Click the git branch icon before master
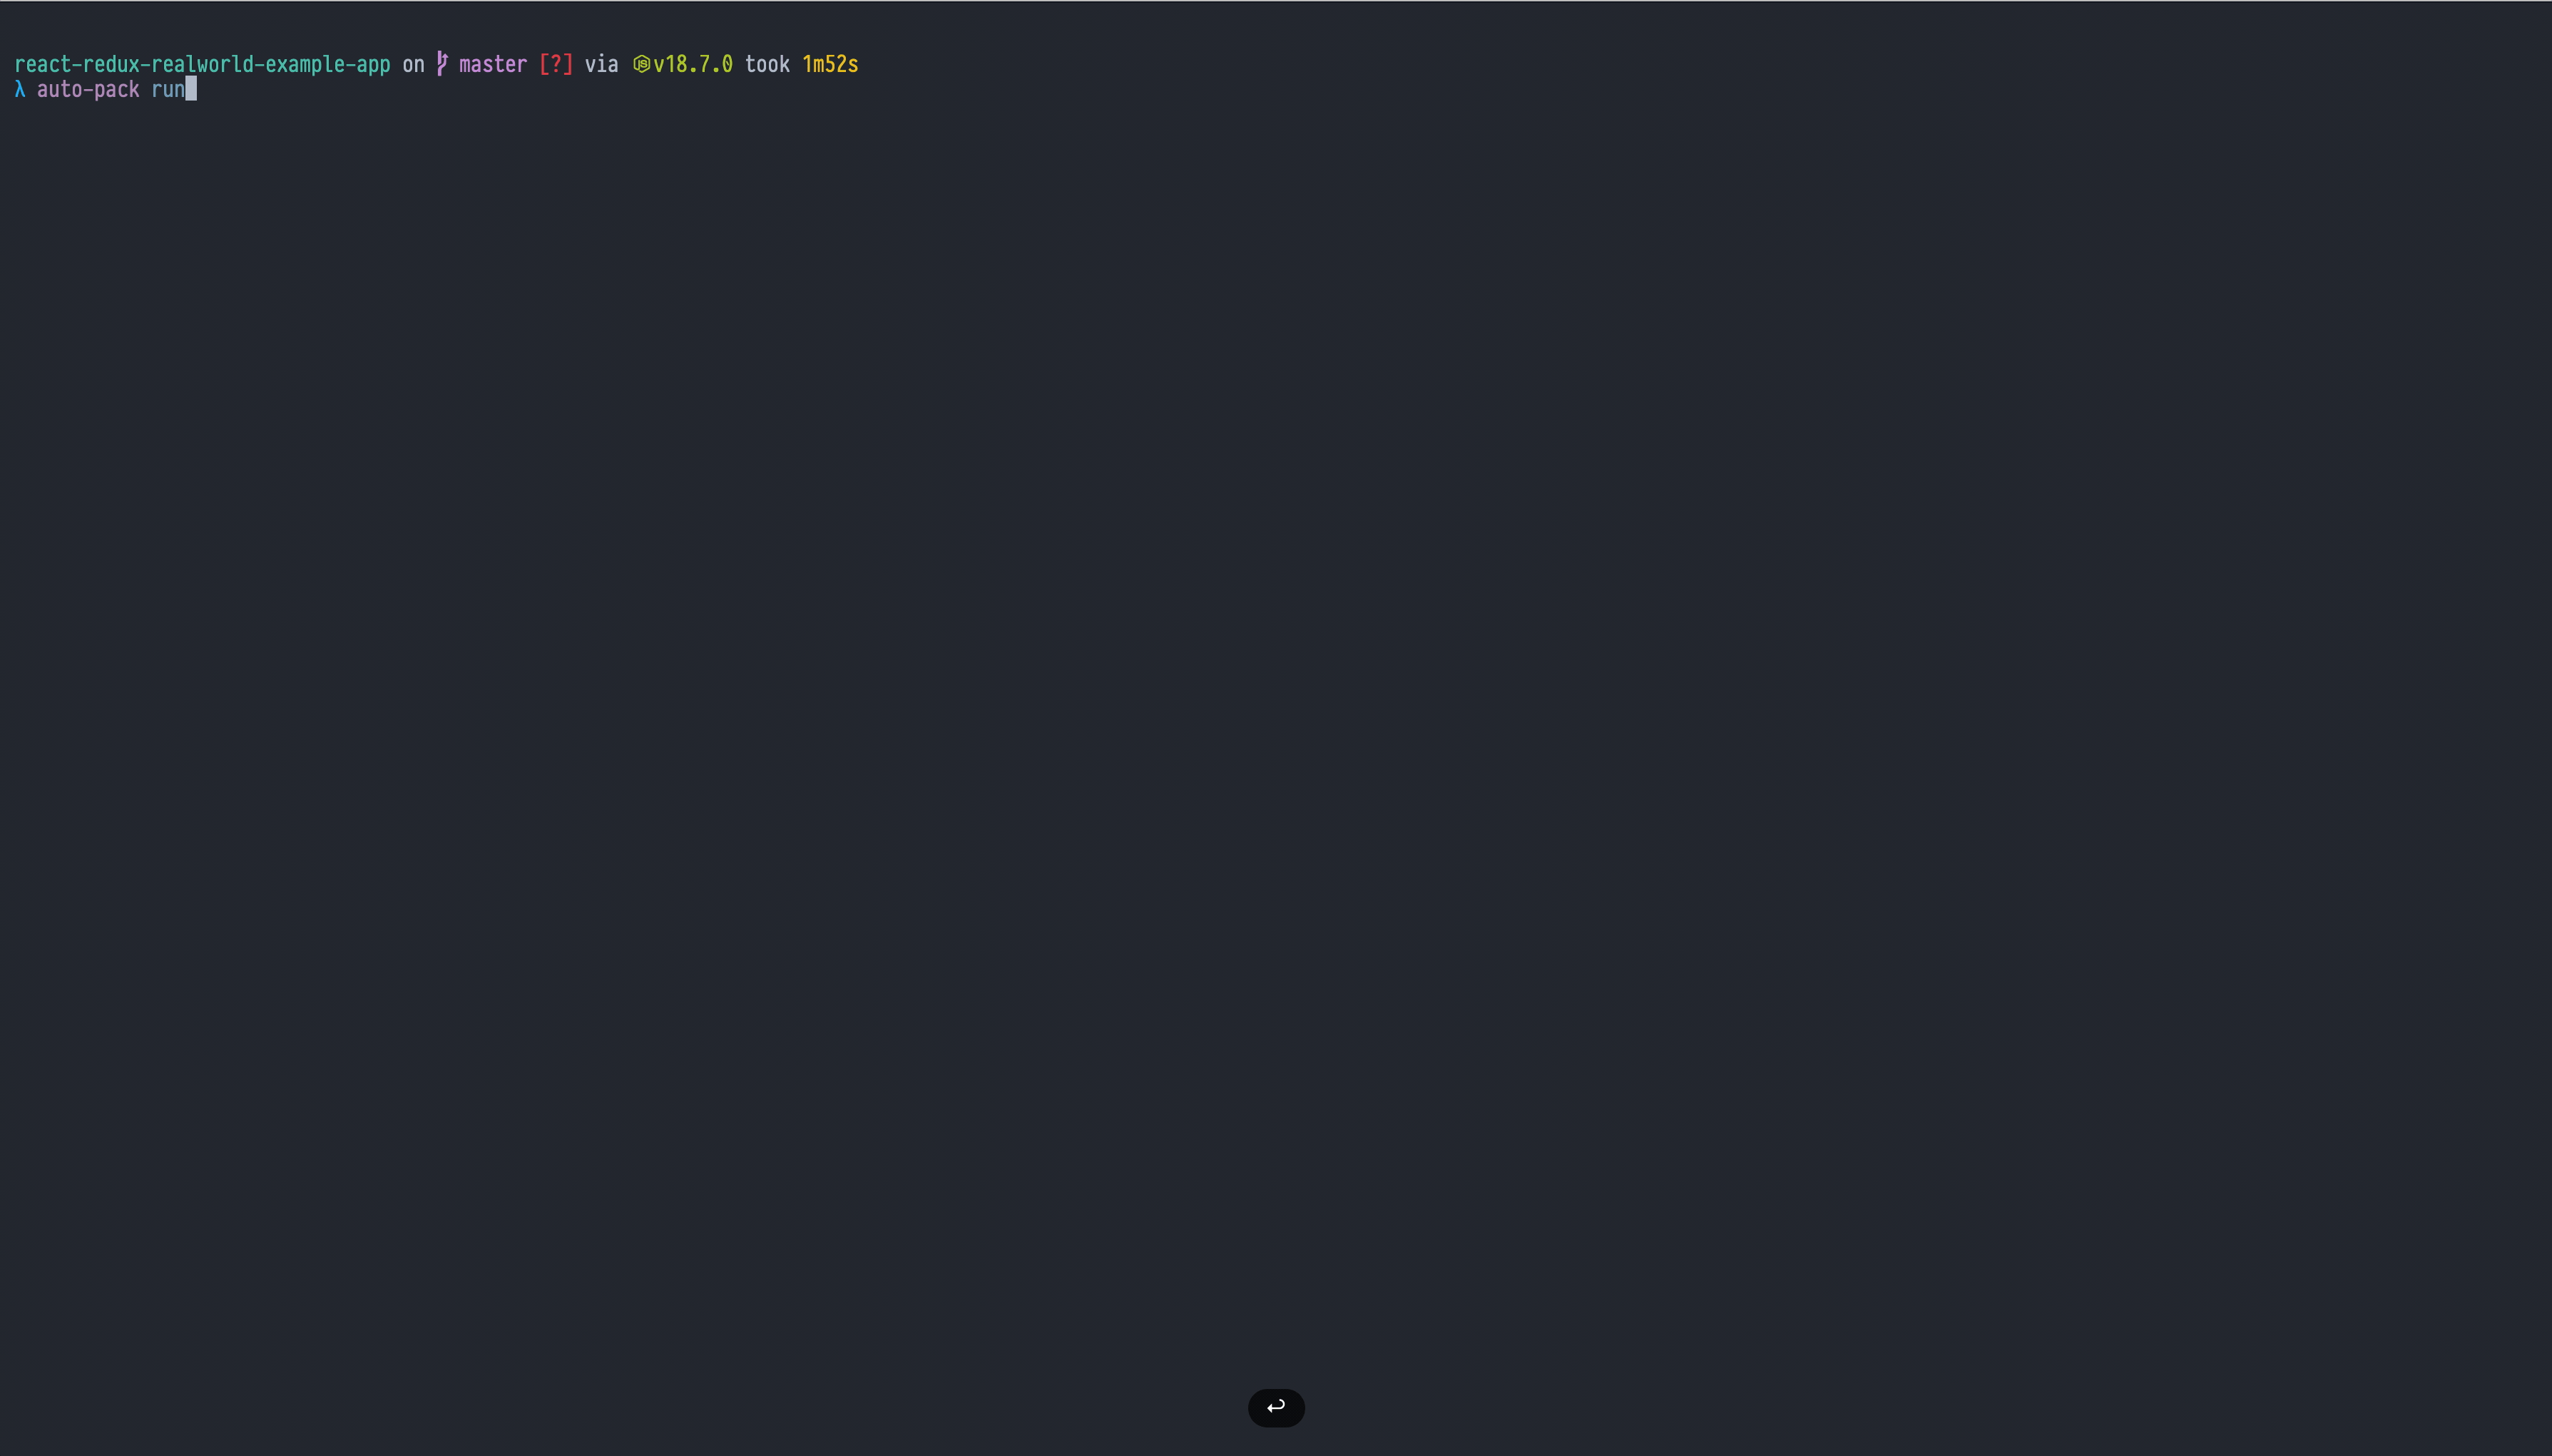This screenshot has height=1456, width=2552. tap(442, 64)
